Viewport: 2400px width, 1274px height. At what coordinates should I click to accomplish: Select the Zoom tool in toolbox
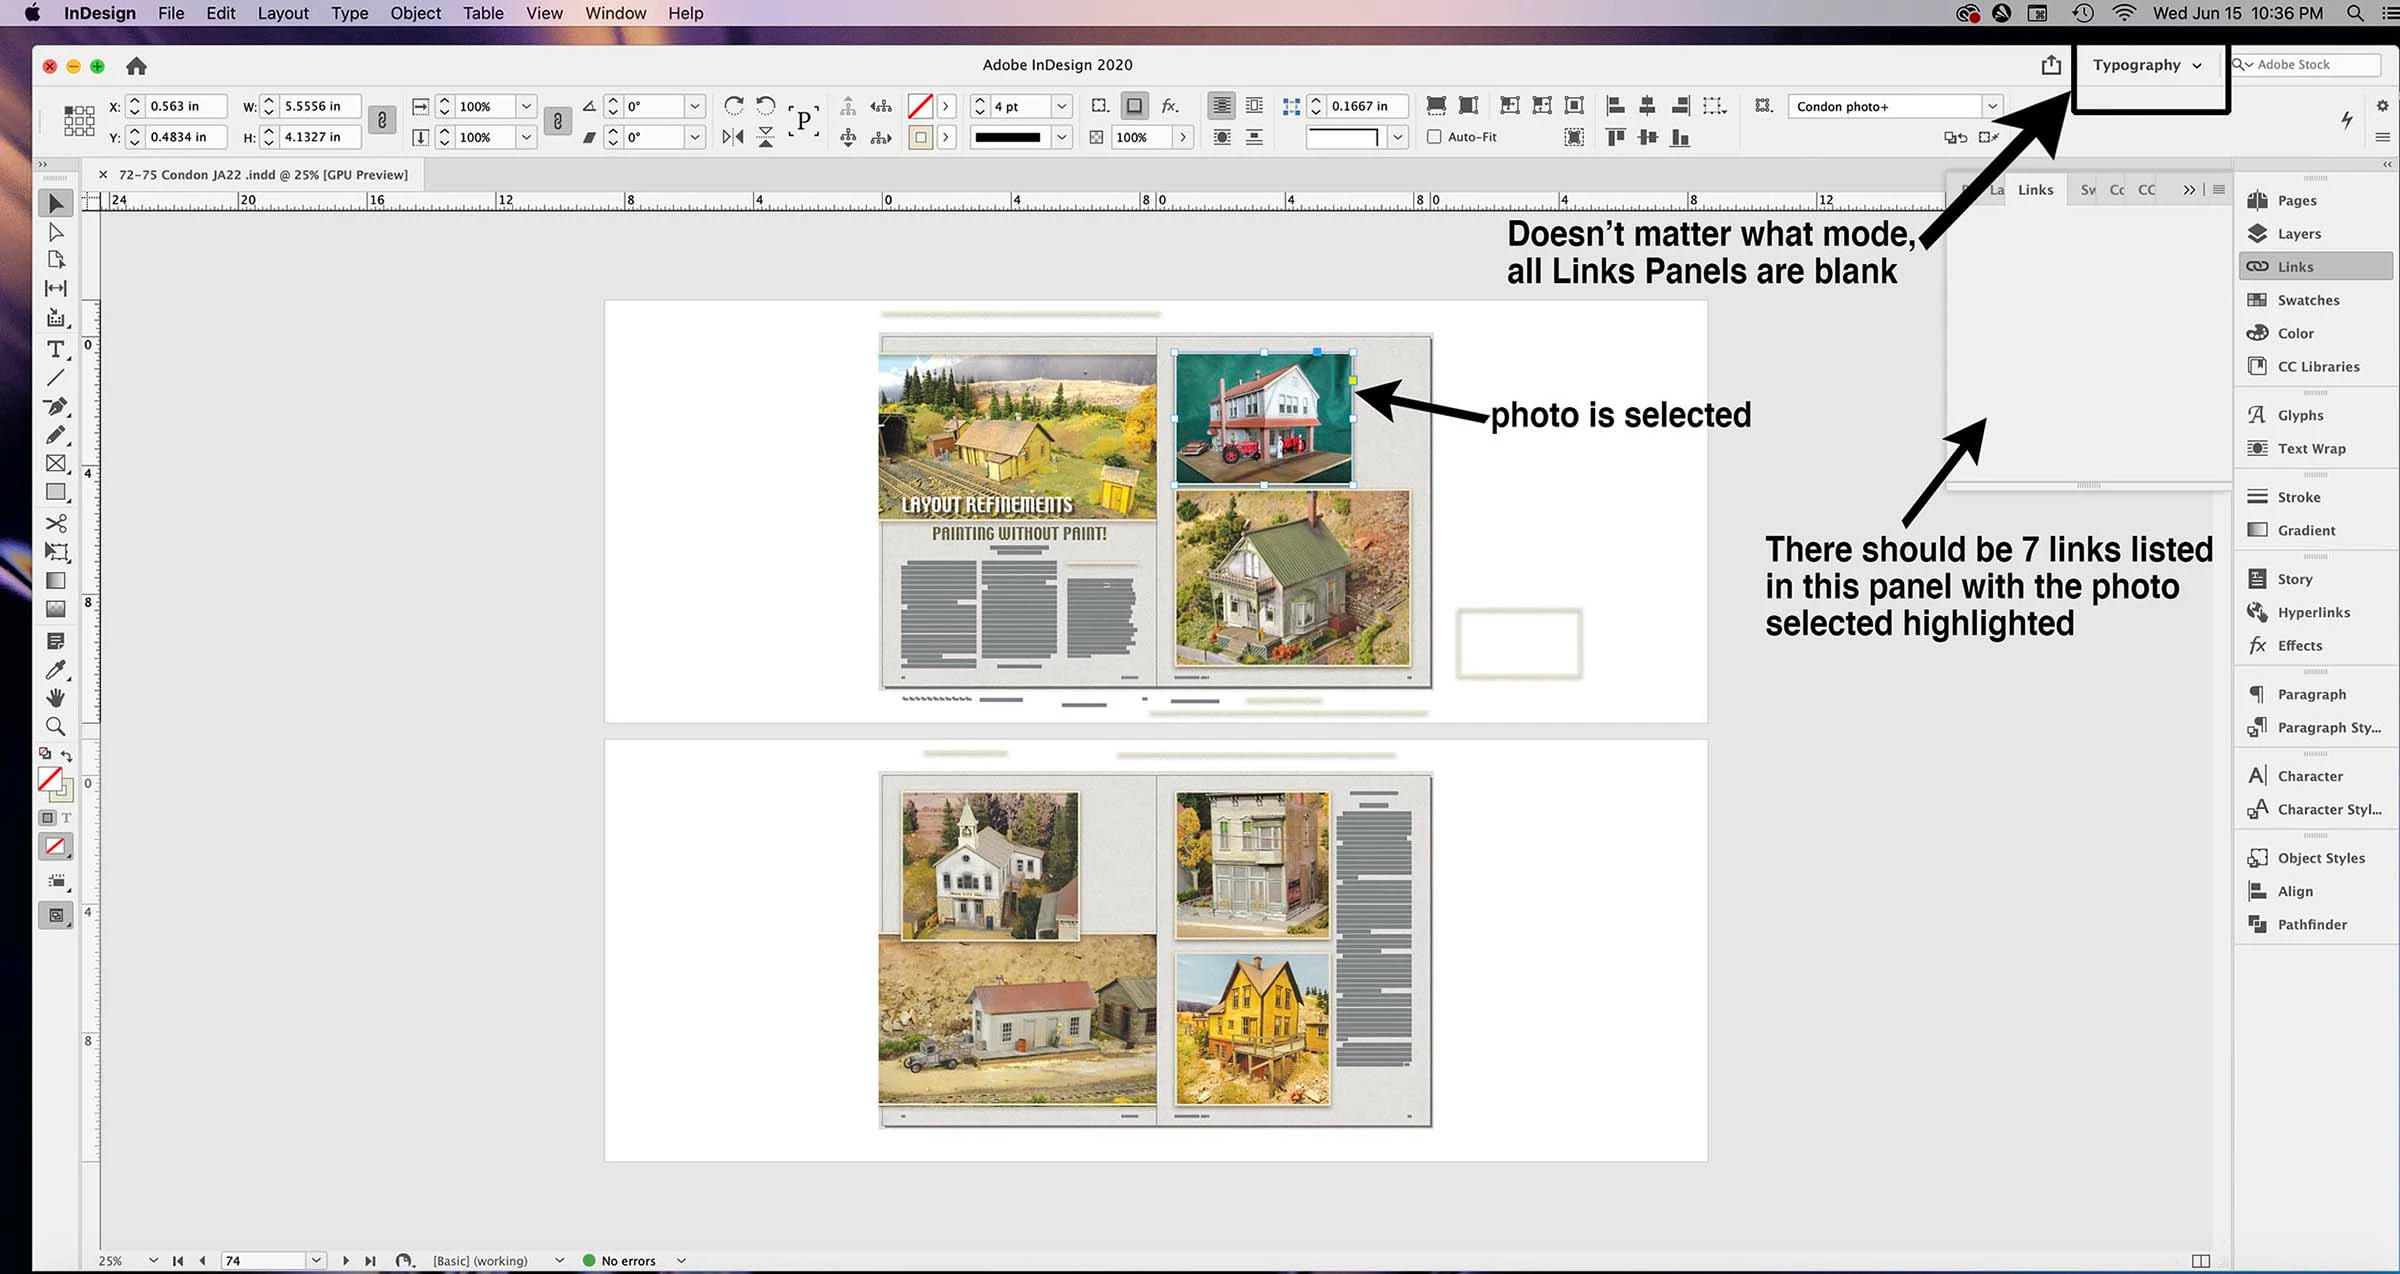point(55,727)
